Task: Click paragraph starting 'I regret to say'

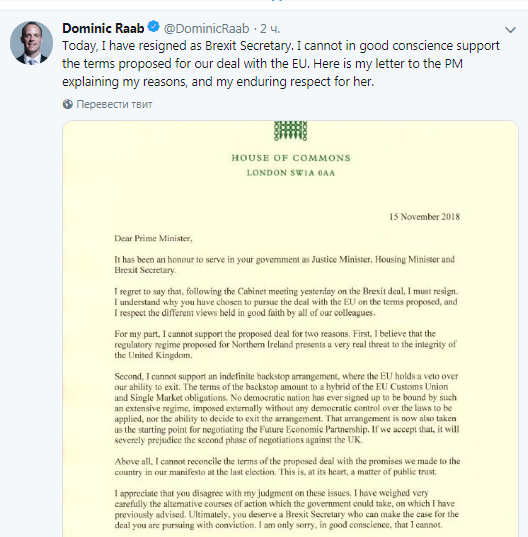Action: 286,302
